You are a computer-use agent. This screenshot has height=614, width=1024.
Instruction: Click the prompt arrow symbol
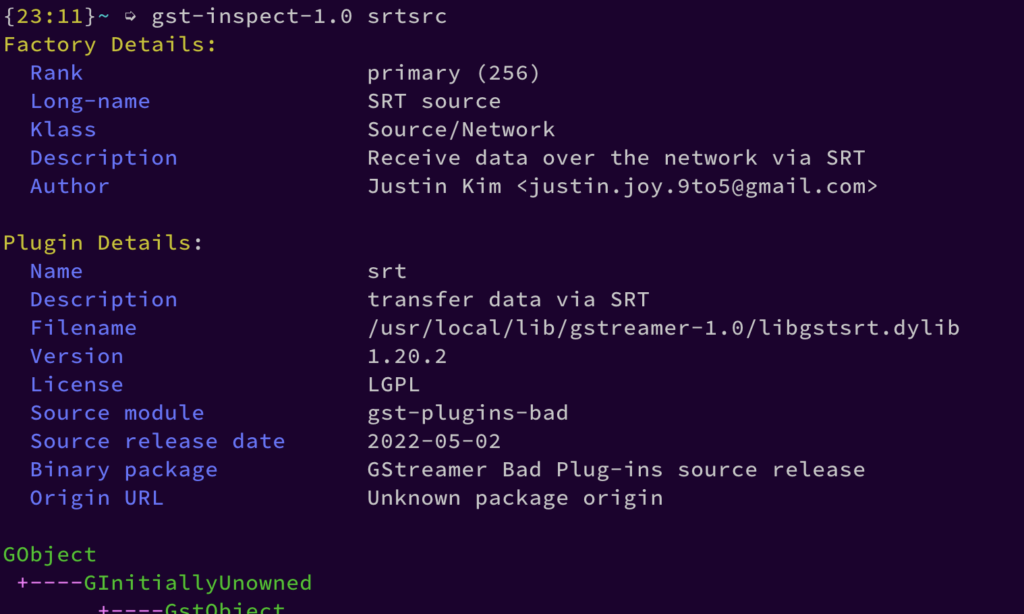pyautogui.click(x=130, y=16)
